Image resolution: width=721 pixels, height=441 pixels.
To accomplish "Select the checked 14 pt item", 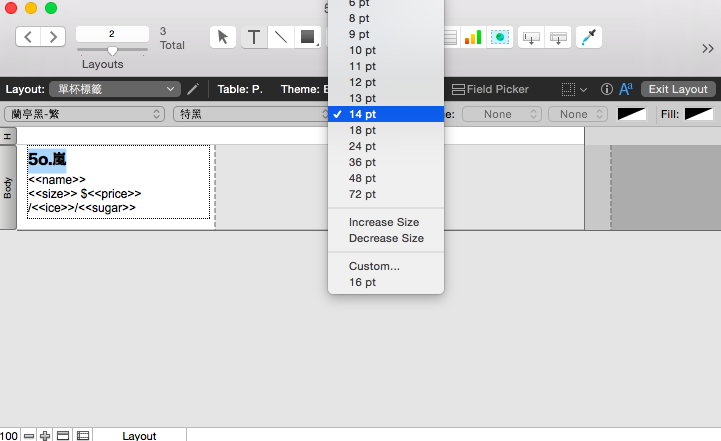I will (386, 114).
